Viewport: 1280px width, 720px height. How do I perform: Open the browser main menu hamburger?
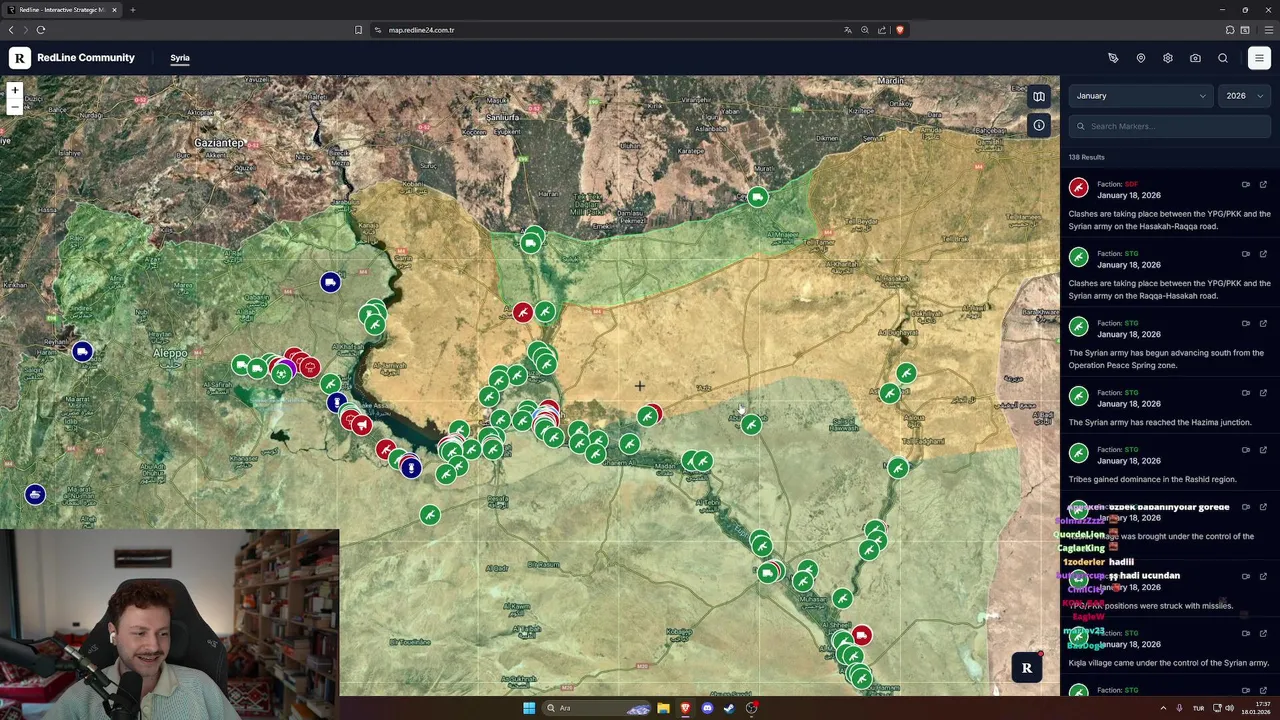(x=1268, y=30)
